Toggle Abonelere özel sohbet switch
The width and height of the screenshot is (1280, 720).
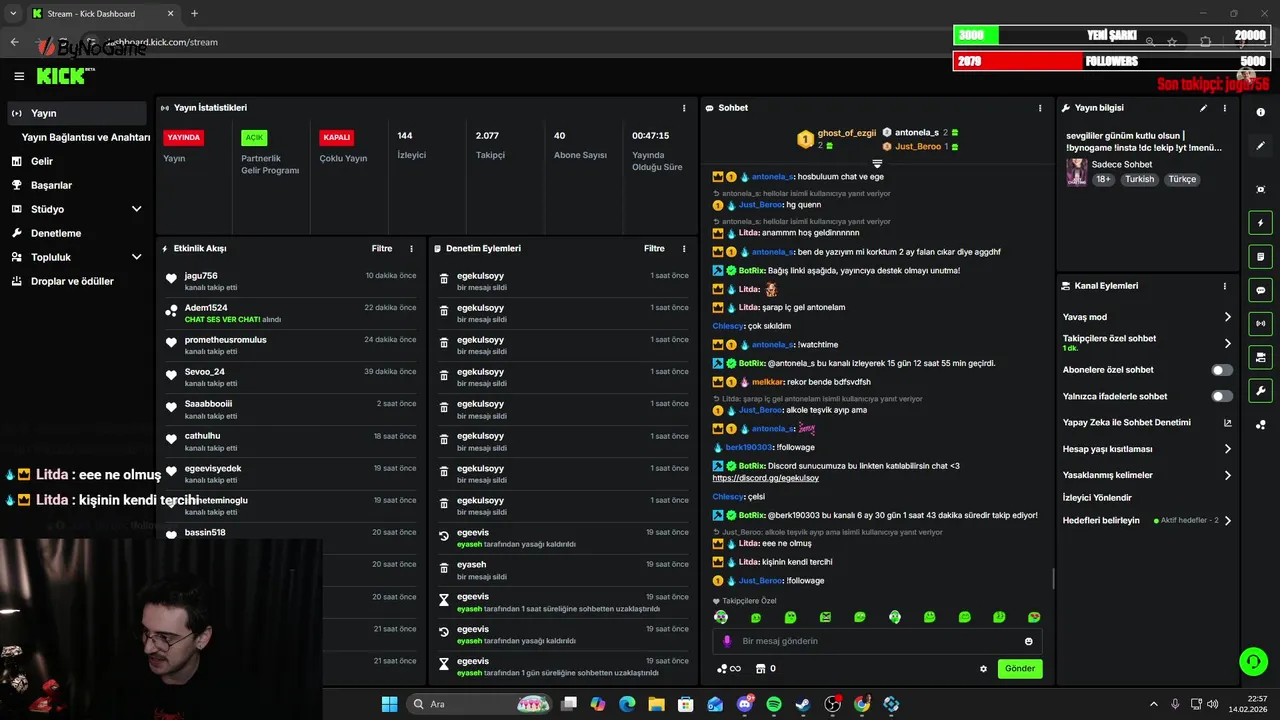pos(1222,370)
